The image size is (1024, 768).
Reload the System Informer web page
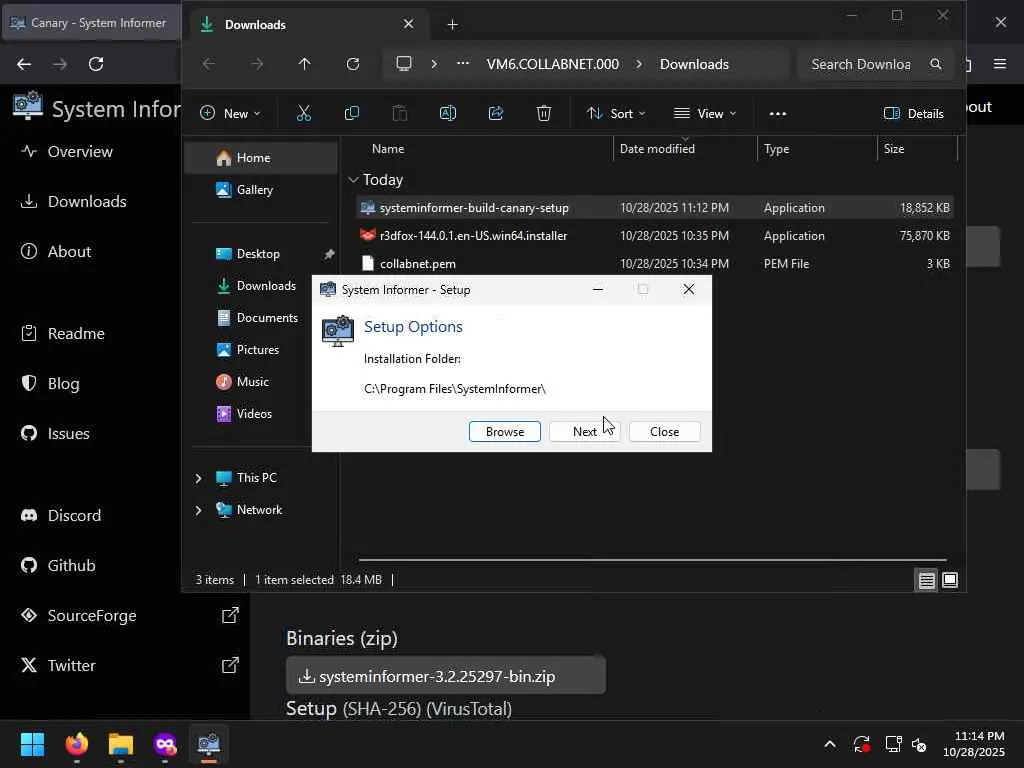point(96,64)
